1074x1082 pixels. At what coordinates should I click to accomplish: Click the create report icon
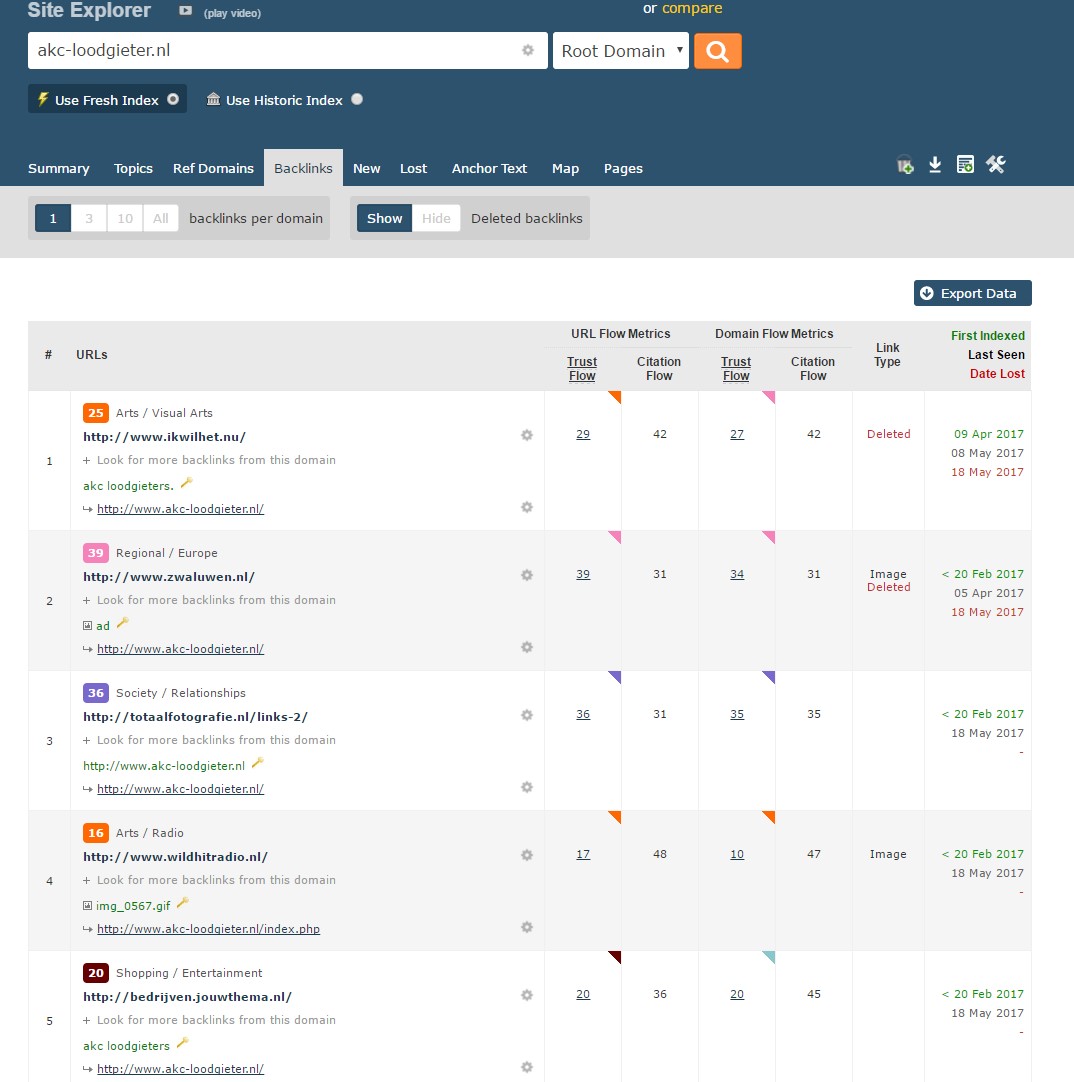pos(965,165)
